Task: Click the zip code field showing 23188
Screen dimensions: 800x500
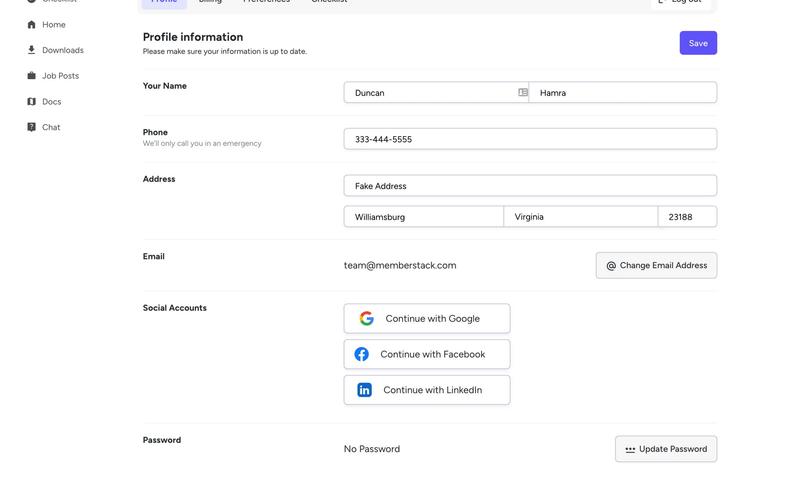Action: [687, 217]
